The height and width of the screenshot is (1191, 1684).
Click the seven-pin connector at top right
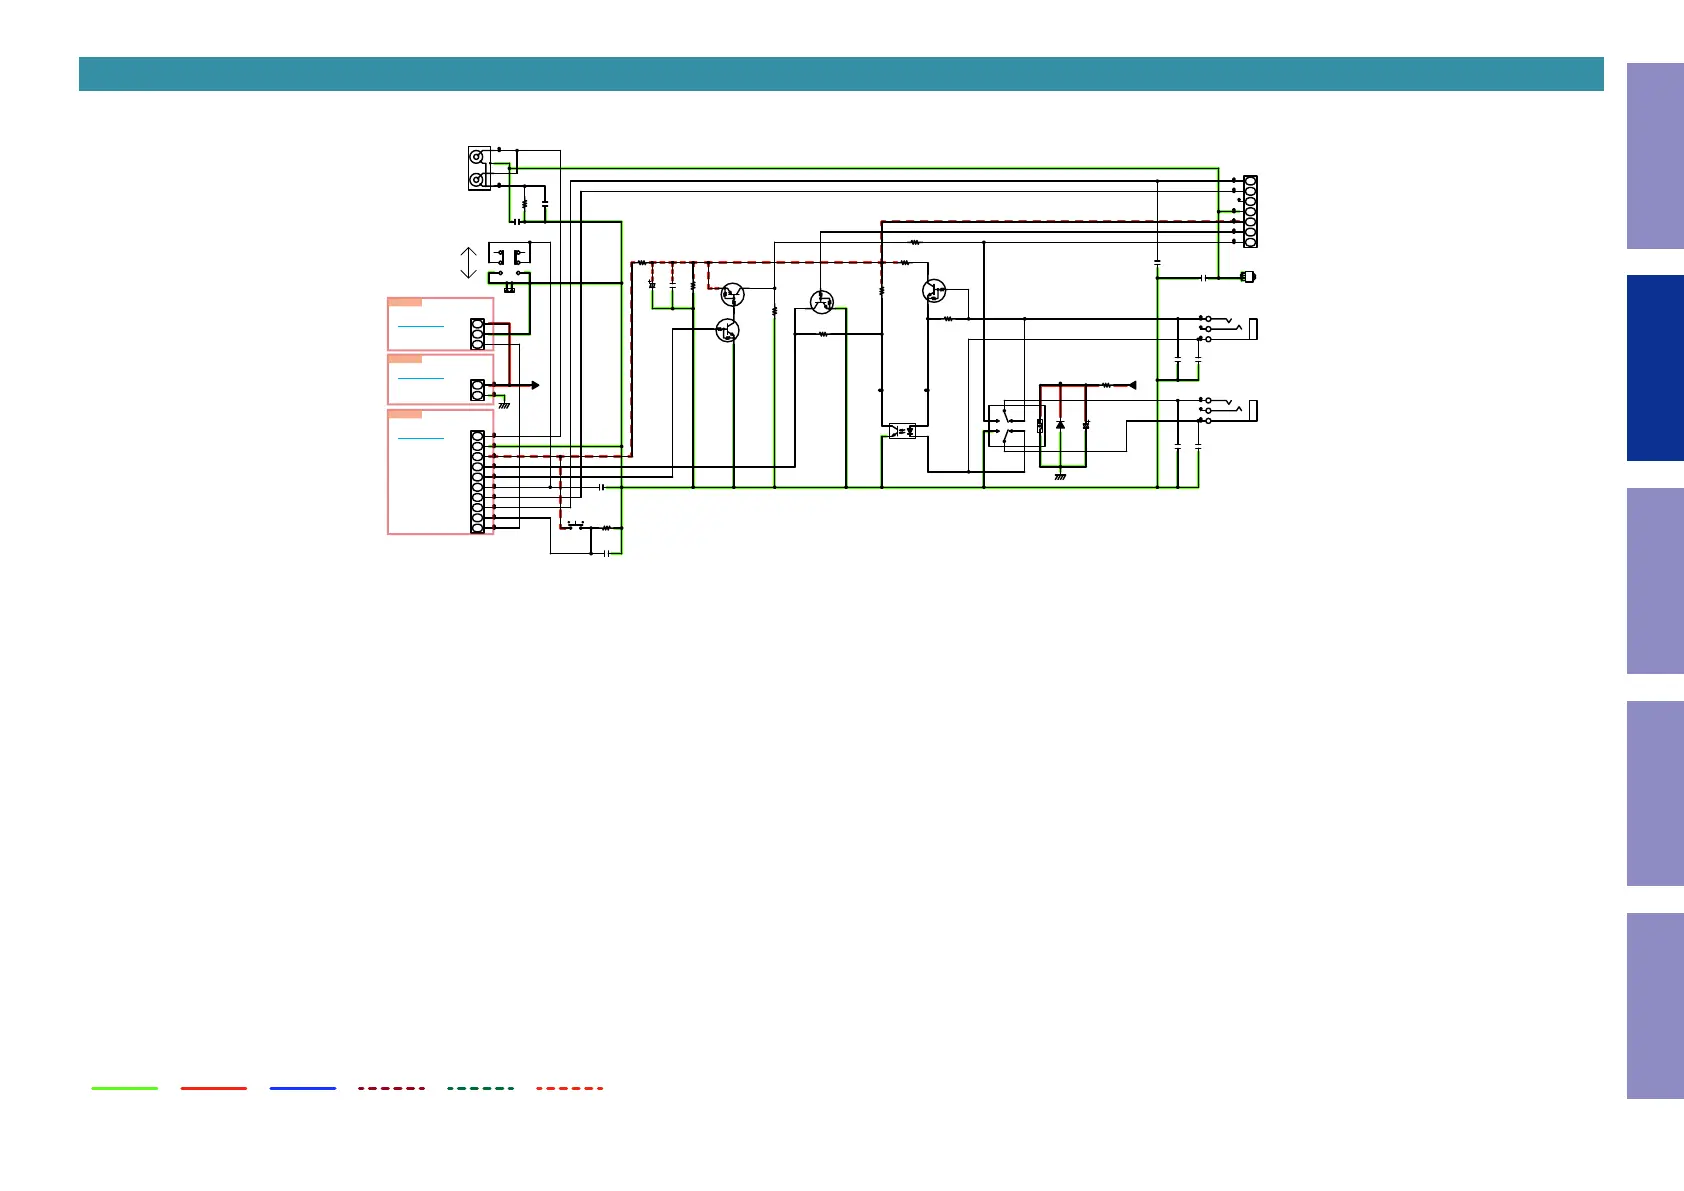[x=1250, y=211]
